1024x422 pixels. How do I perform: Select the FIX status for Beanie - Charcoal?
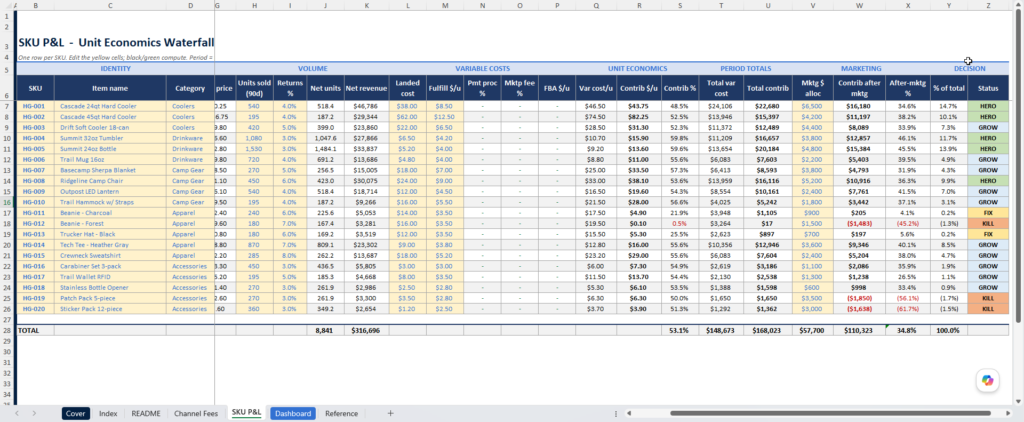(989, 213)
